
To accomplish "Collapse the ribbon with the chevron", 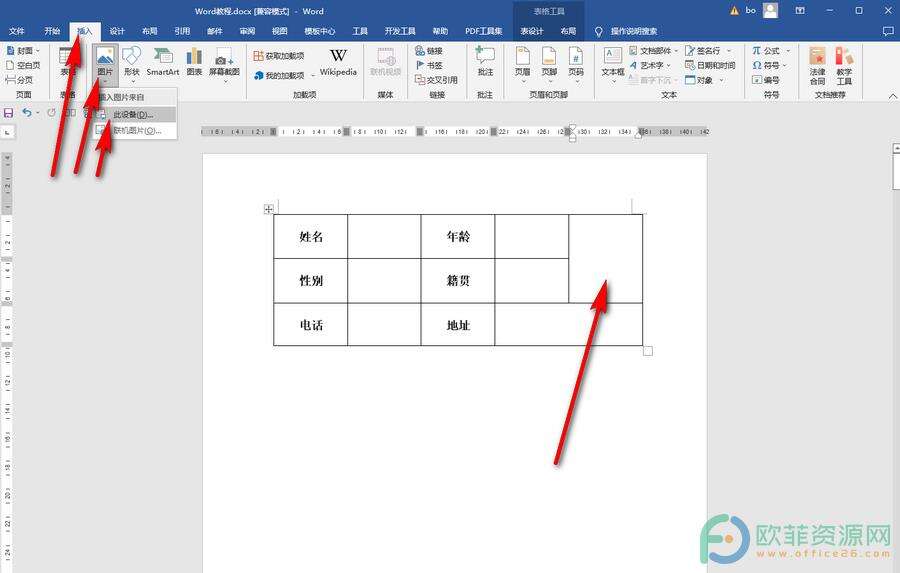I will click(x=893, y=95).
